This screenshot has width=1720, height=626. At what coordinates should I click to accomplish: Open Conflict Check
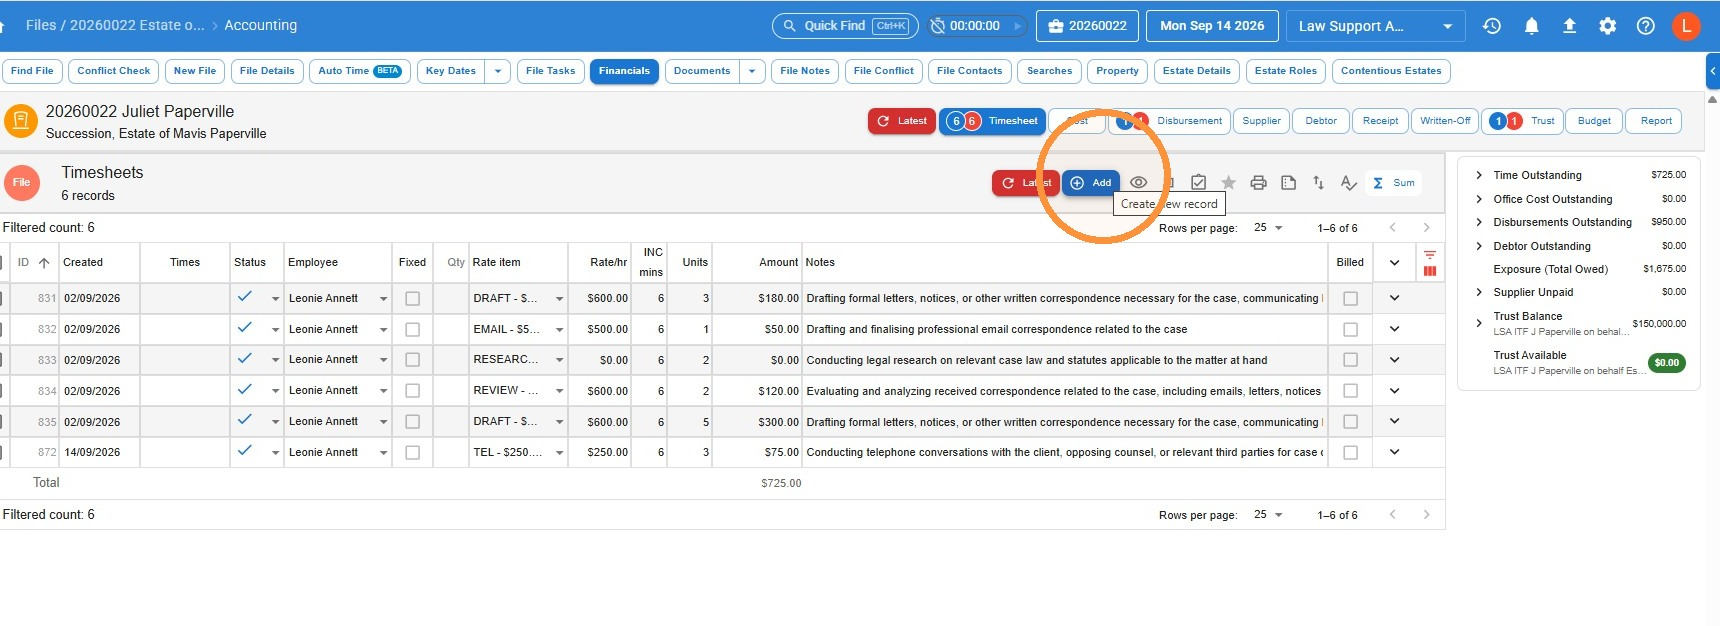tap(113, 71)
